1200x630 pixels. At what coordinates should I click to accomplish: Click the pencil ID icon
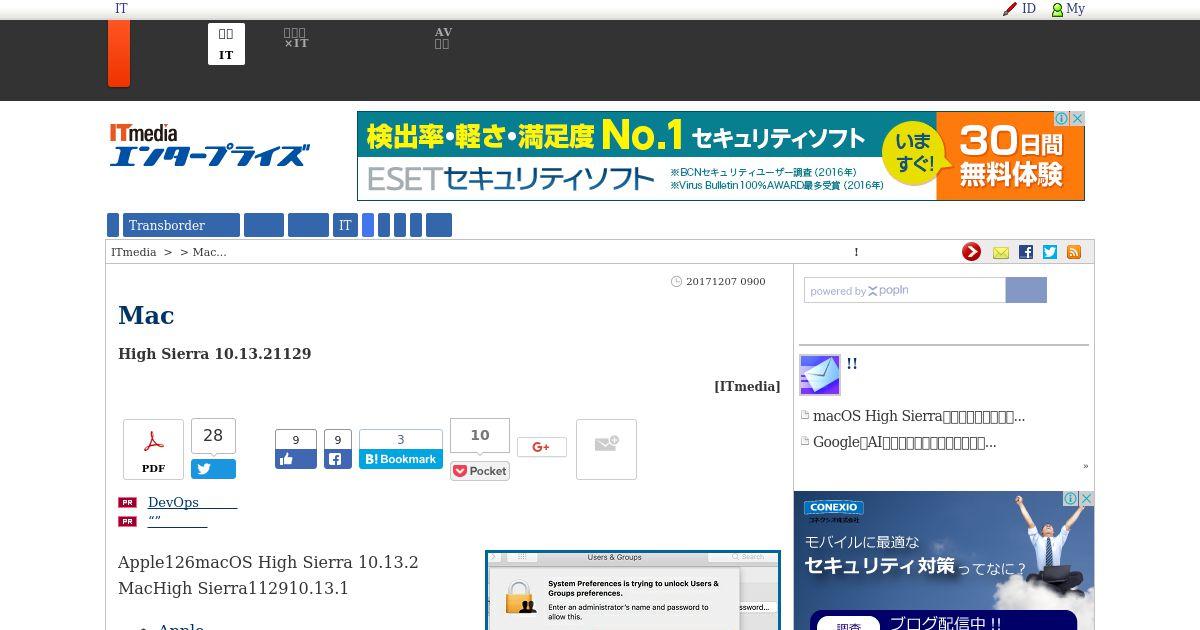tap(1010, 9)
